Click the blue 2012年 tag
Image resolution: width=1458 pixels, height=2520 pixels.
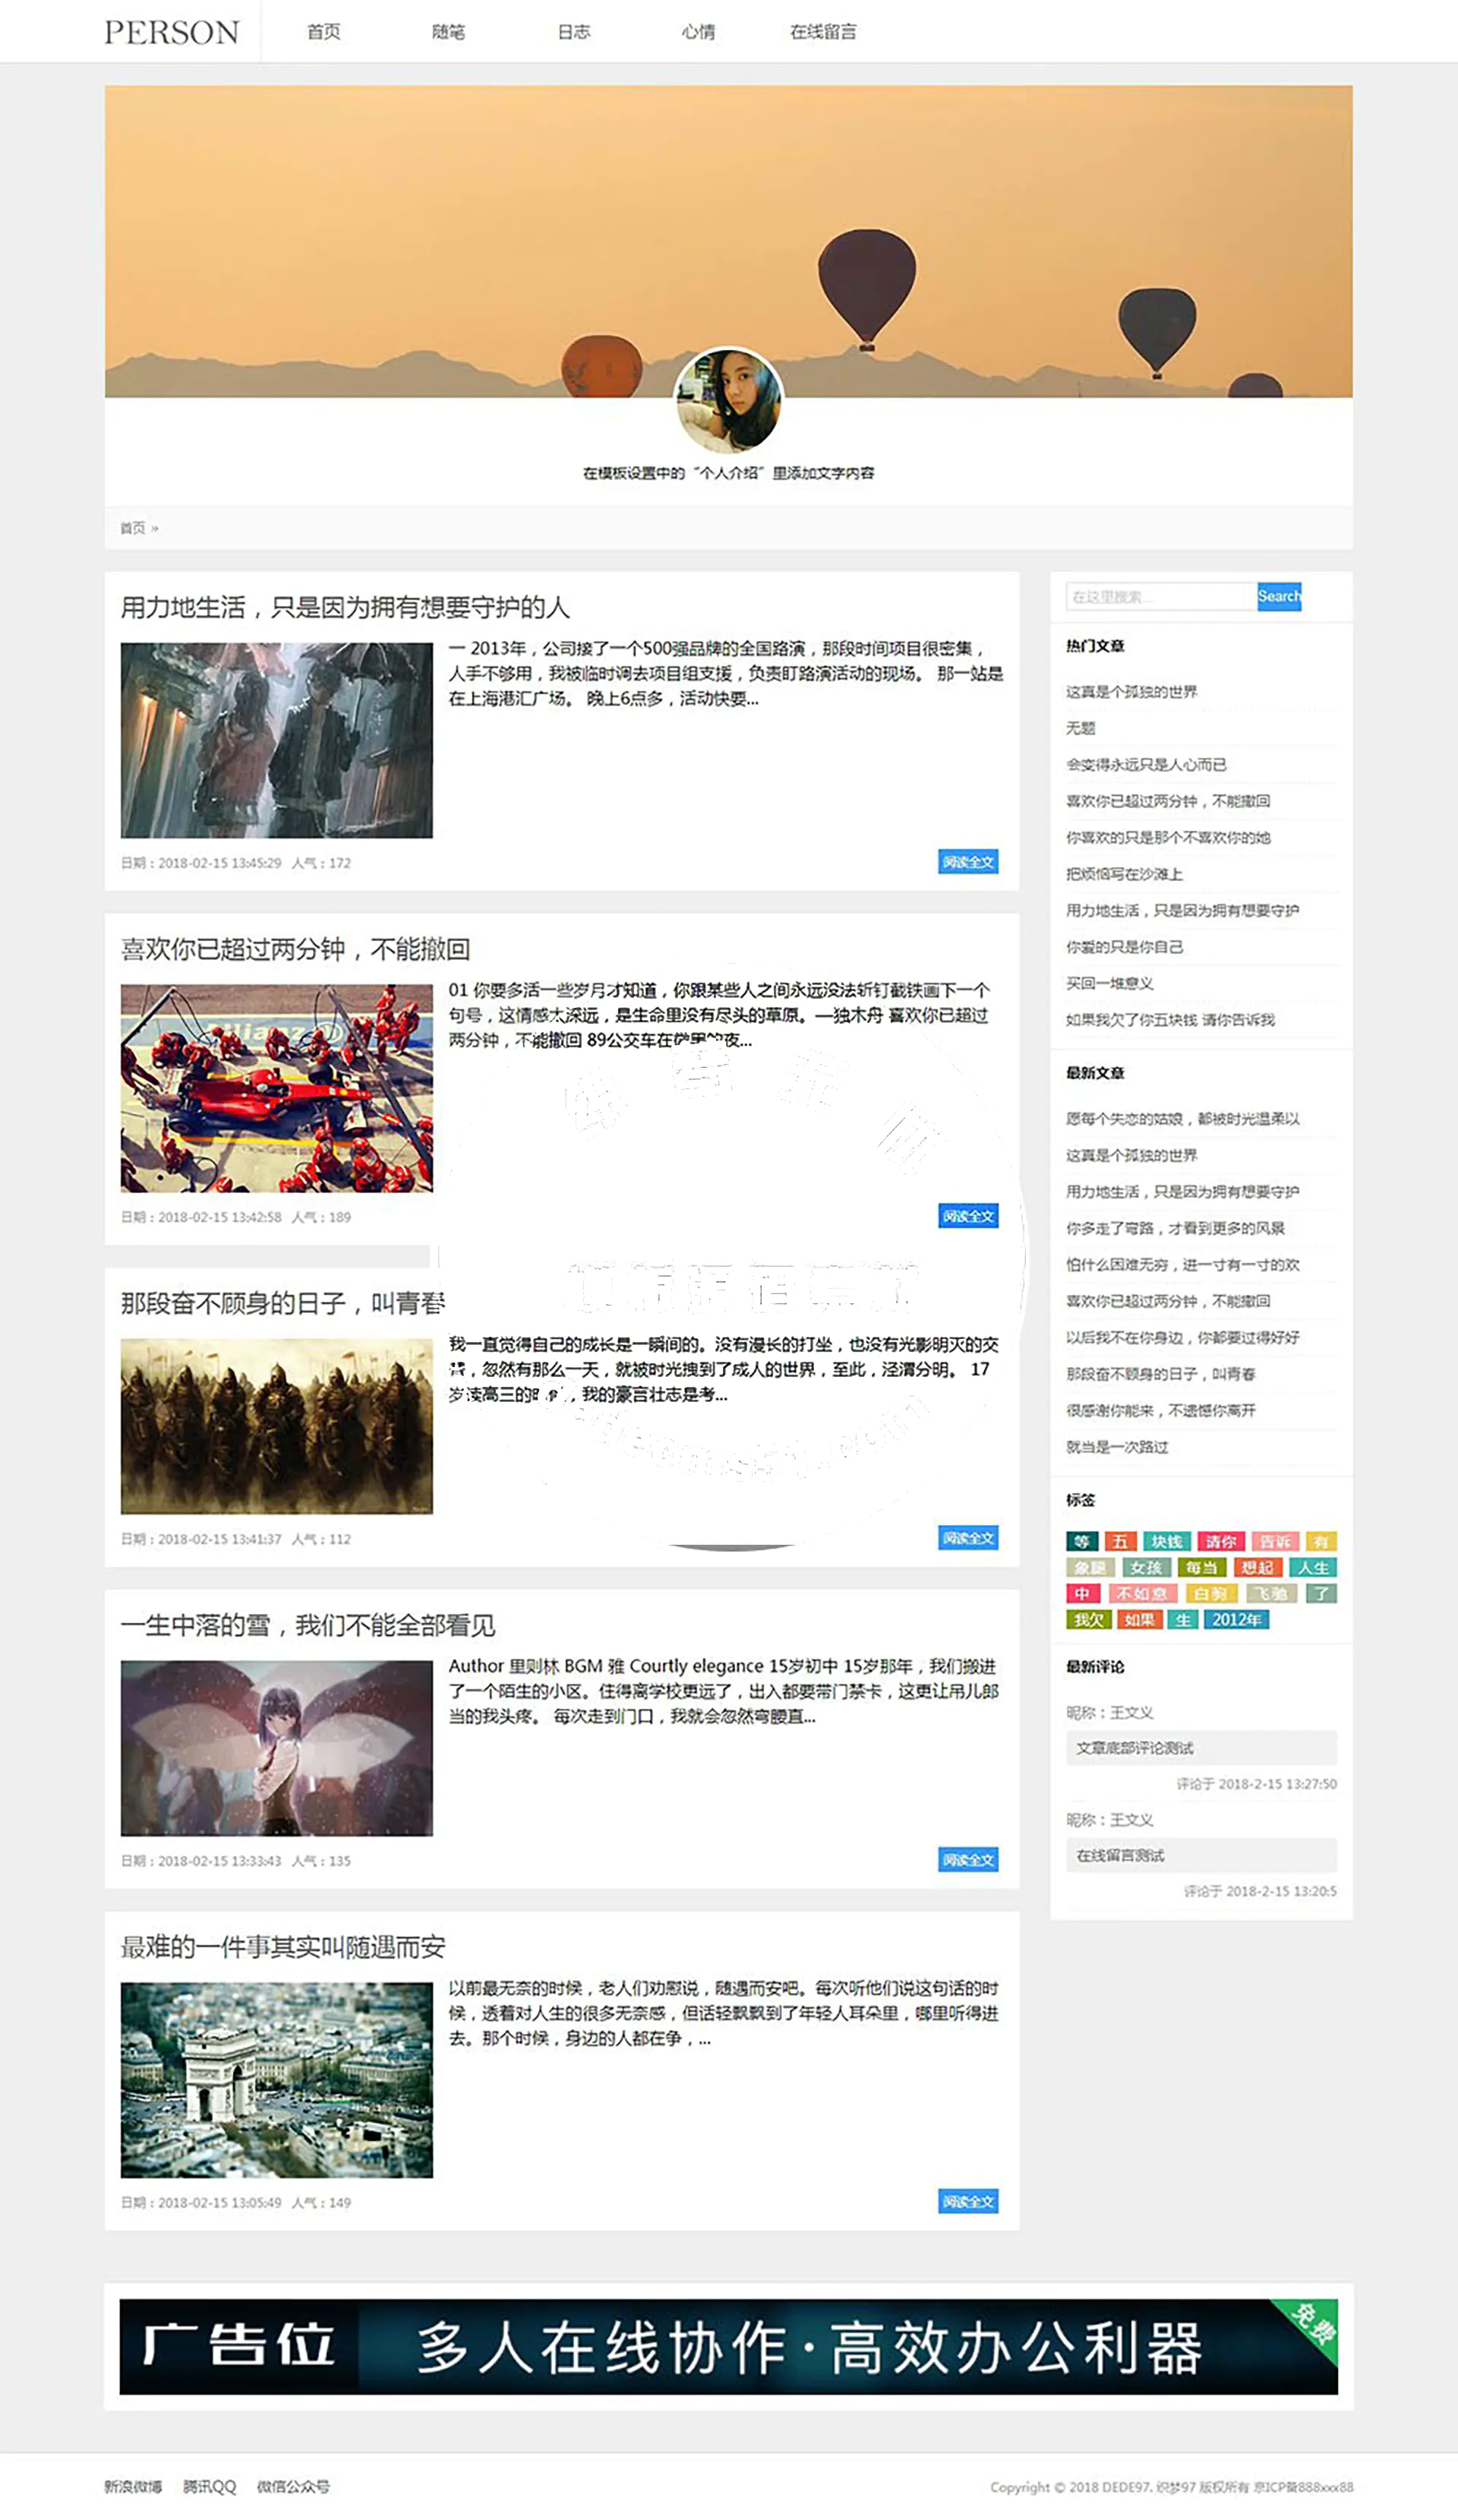pos(1236,1620)
